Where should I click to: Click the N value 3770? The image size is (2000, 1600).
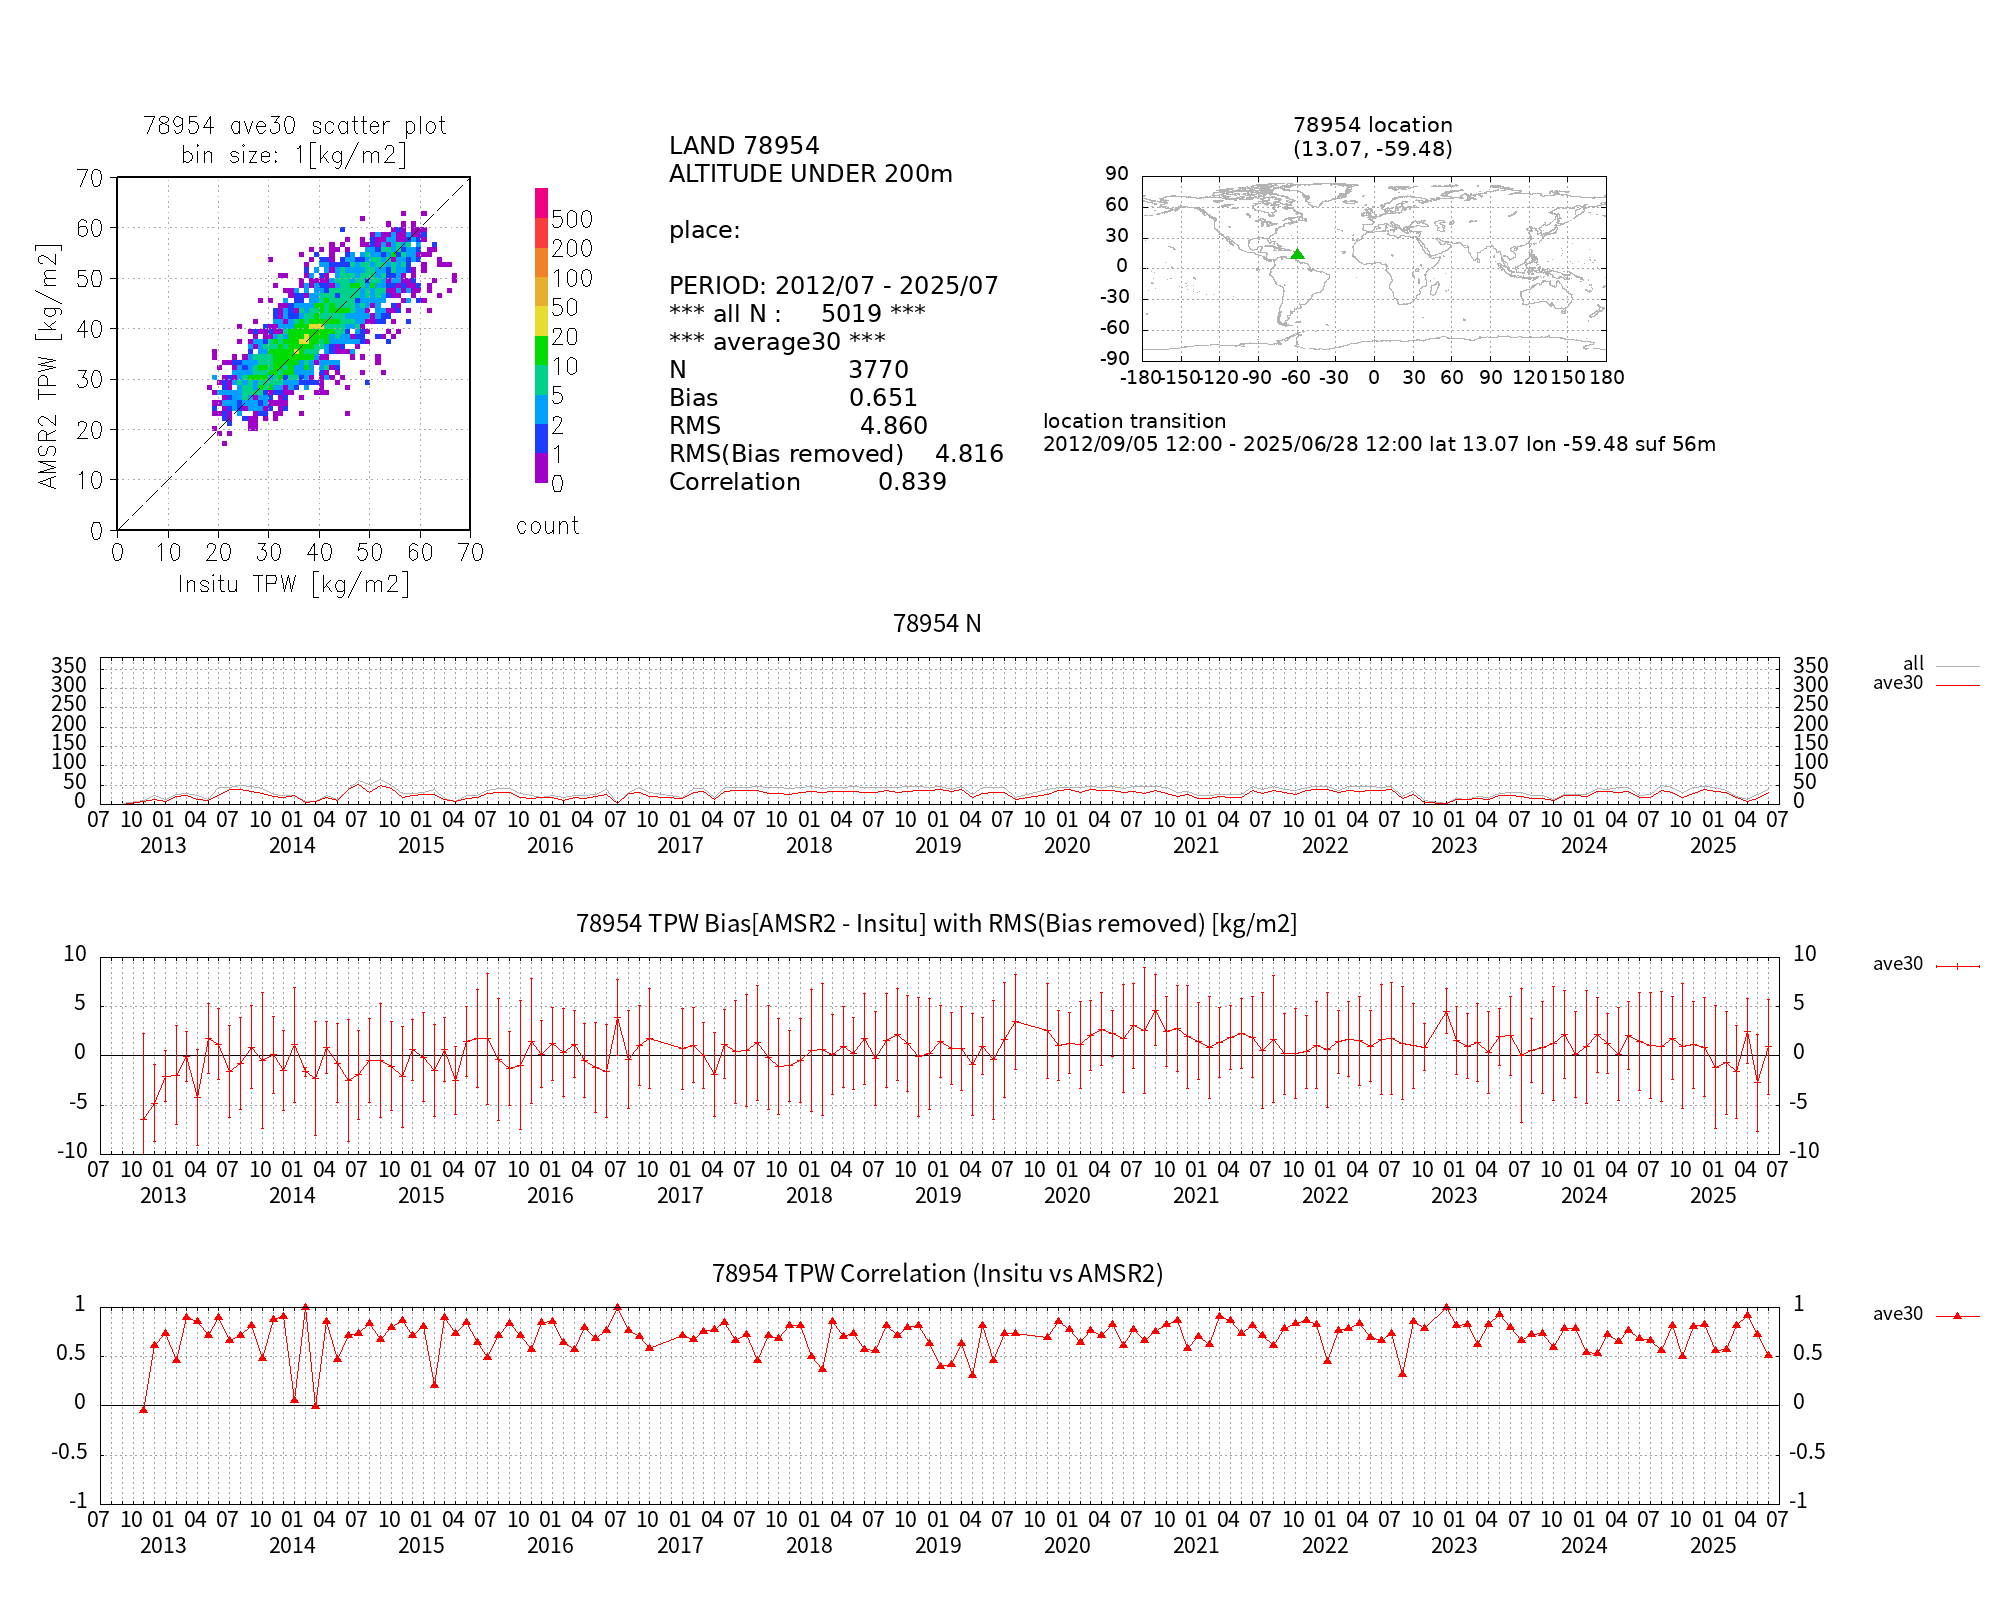(x=878, y=370)
